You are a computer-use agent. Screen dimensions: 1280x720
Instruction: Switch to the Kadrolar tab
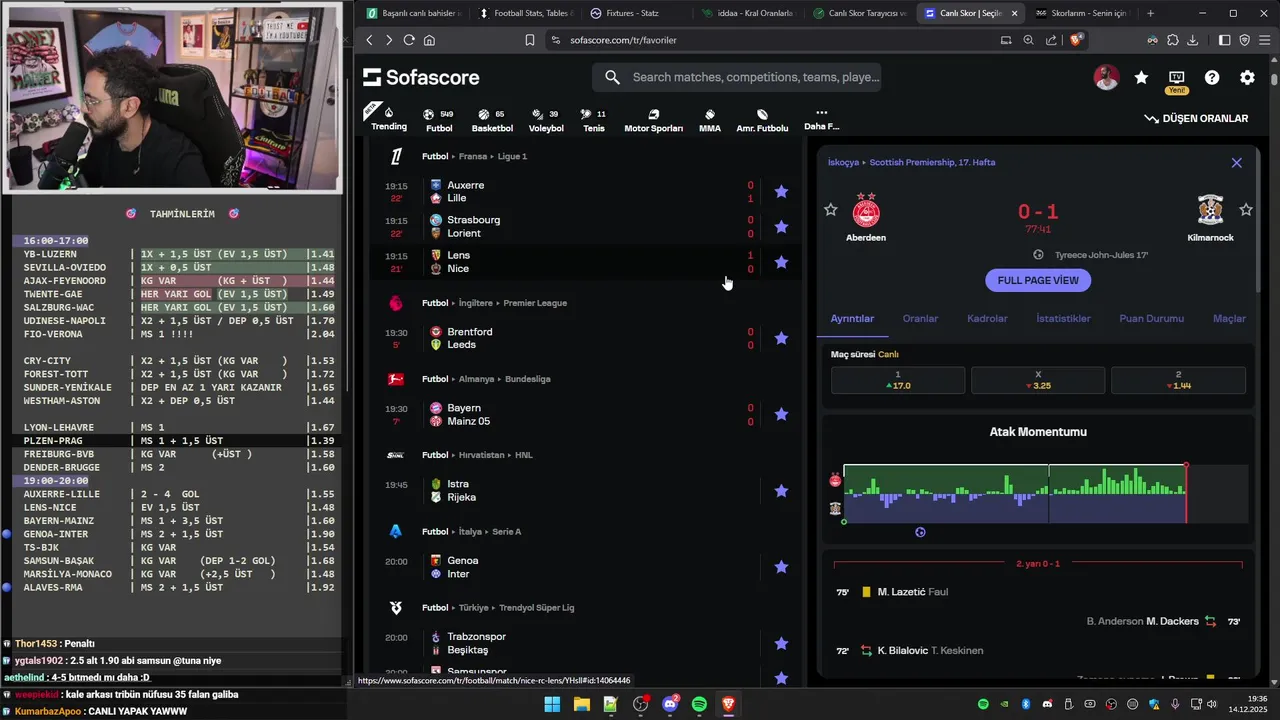[x=987, y=318]
